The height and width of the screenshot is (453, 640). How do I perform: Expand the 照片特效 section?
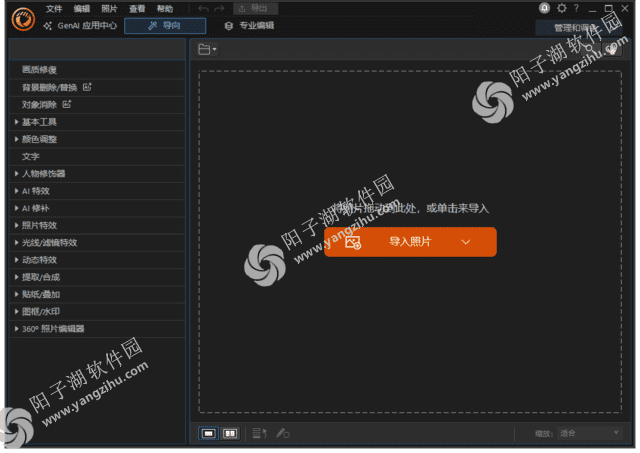97,225
